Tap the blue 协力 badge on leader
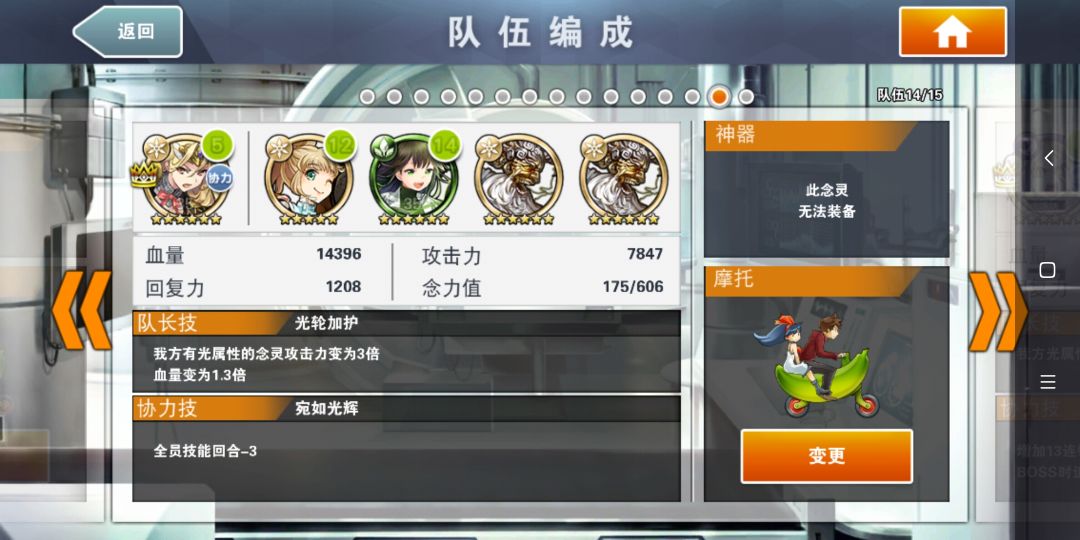Screen dimensions: 1080x540 (220, 176)
